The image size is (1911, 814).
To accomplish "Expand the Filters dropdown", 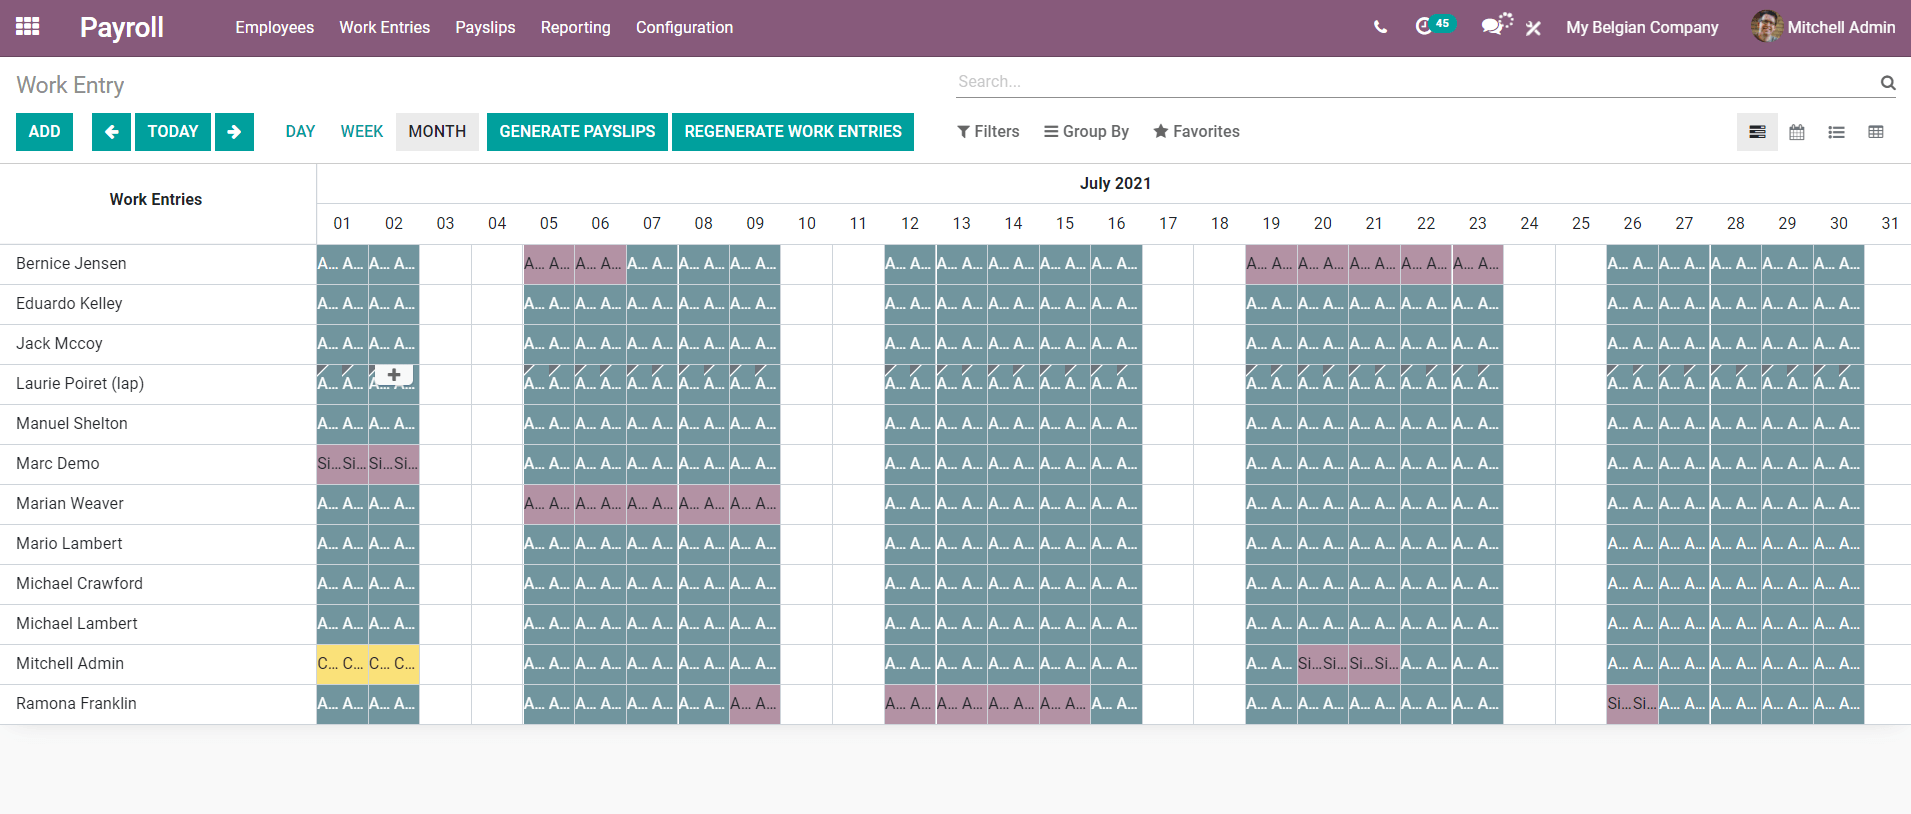I will click(988, 132).
